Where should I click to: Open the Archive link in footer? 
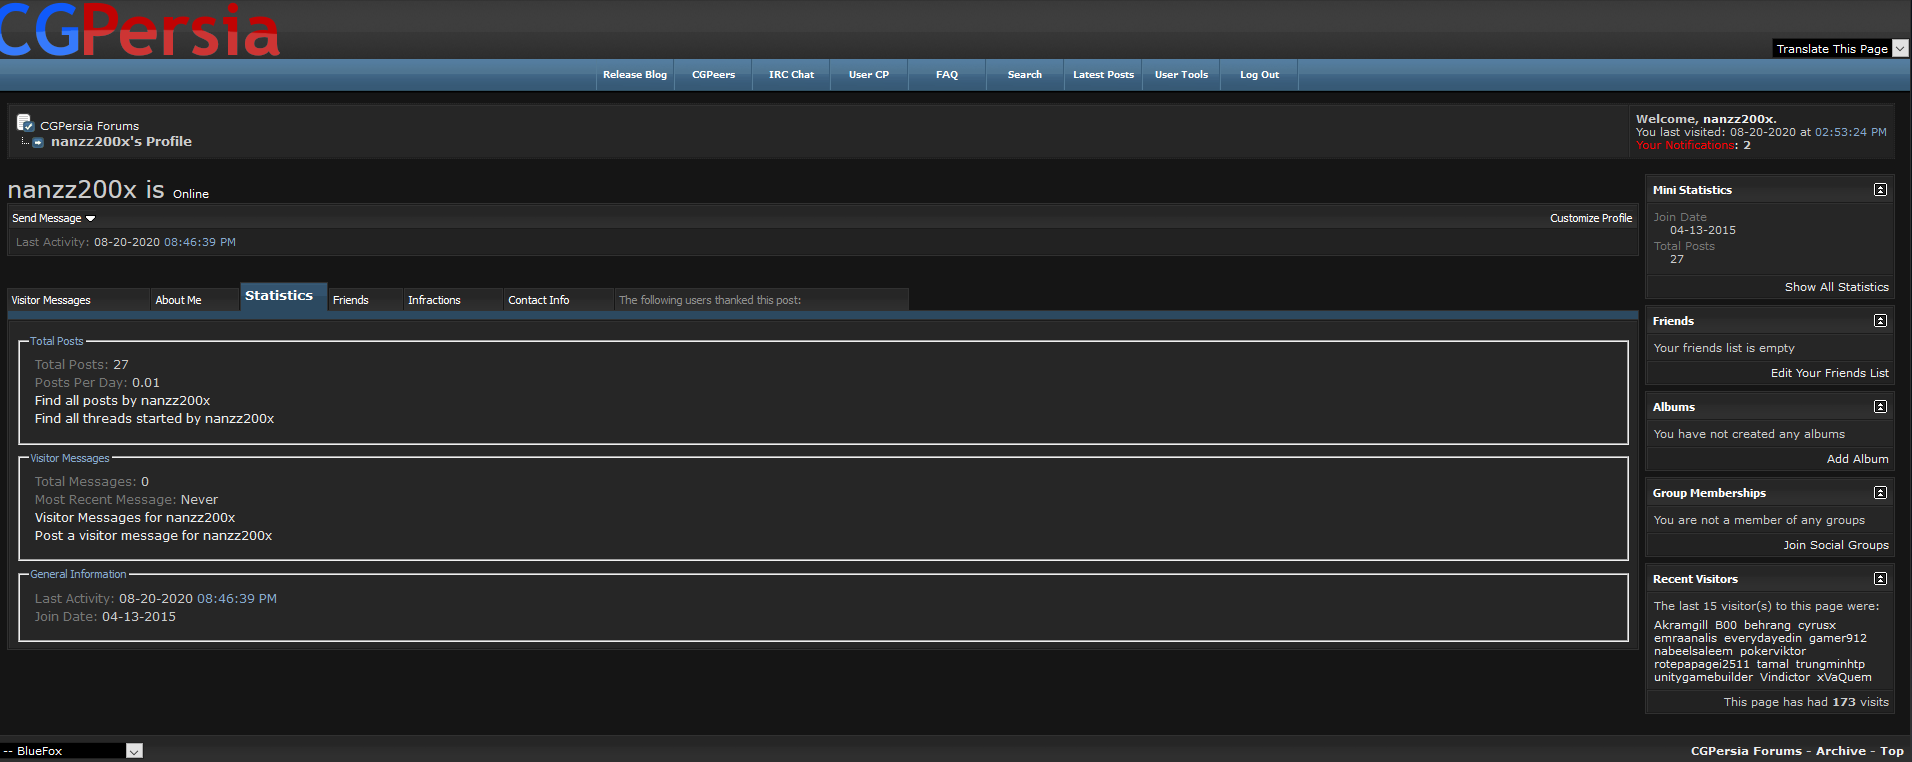tap(1840, 751)
